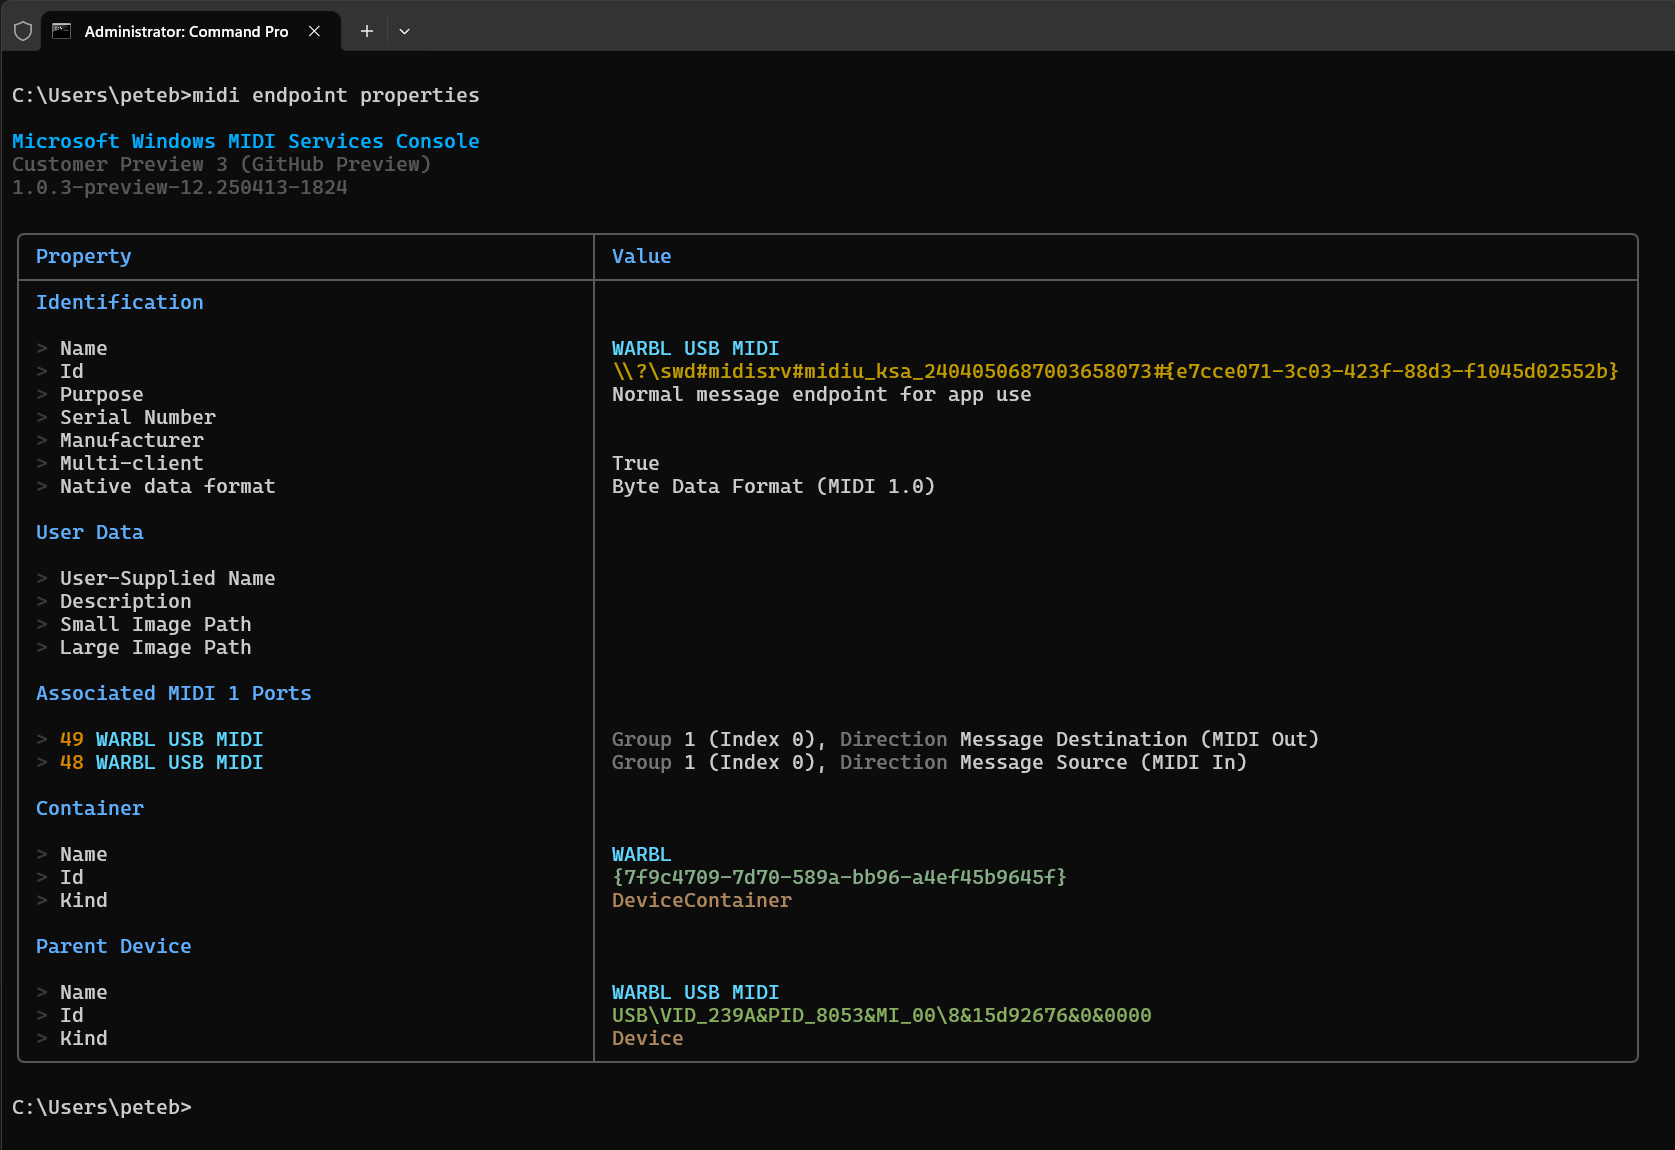Open a new tab with the plus button

coord(367,31)
